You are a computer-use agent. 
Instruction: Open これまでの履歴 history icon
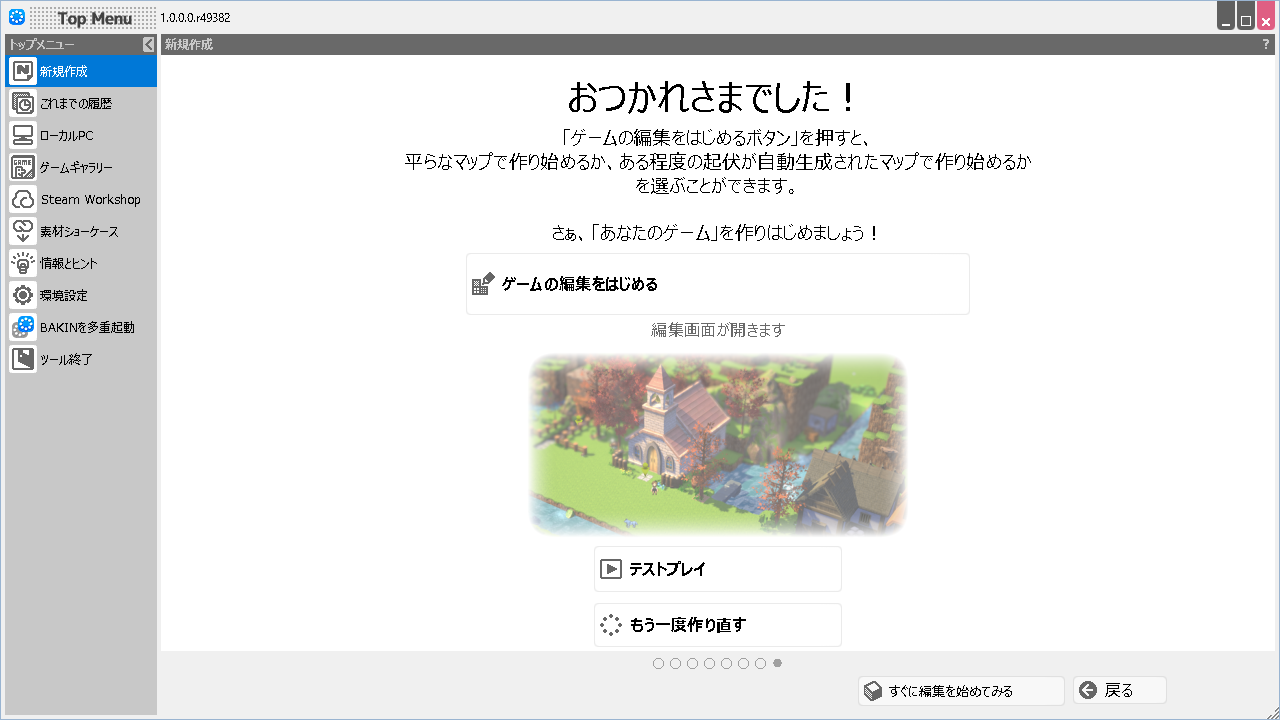[x=23, y=103]
